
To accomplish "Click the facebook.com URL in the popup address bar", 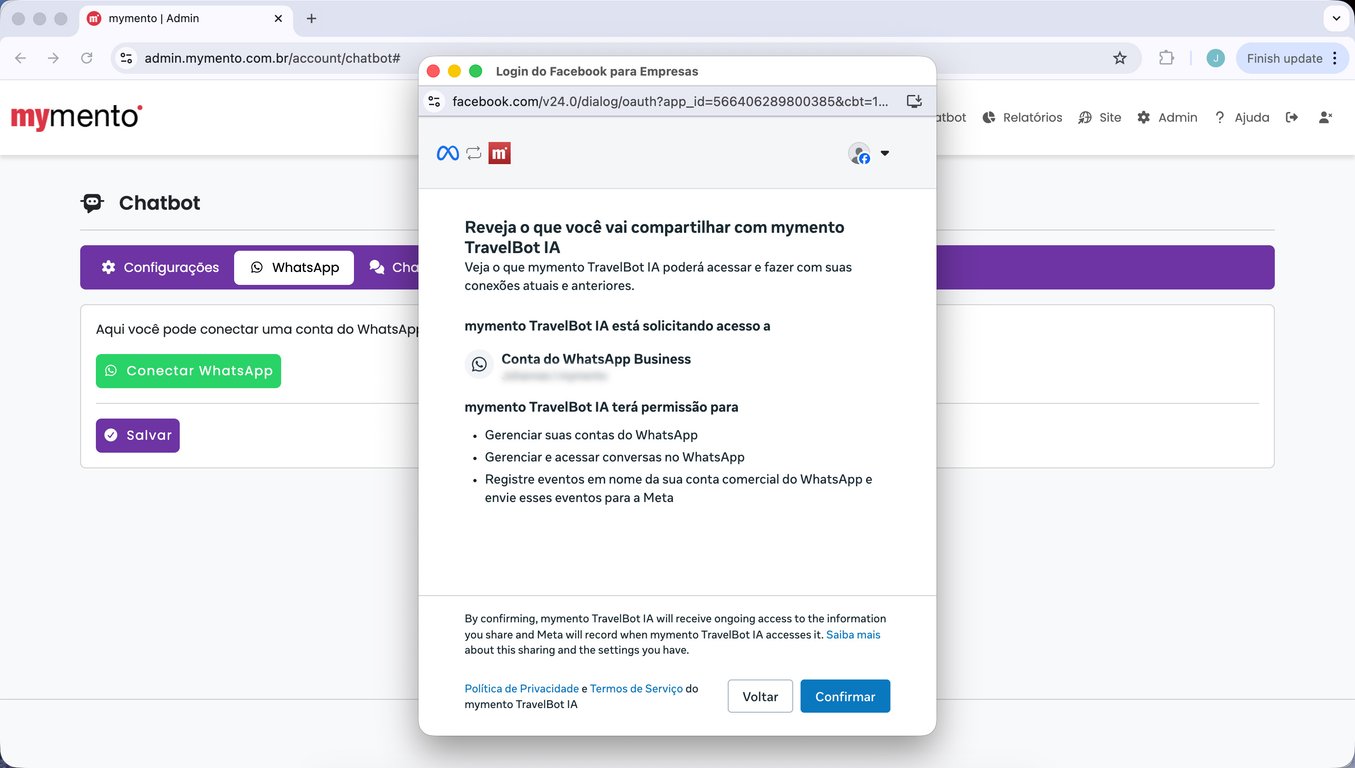I will click(x=670, y=101).
